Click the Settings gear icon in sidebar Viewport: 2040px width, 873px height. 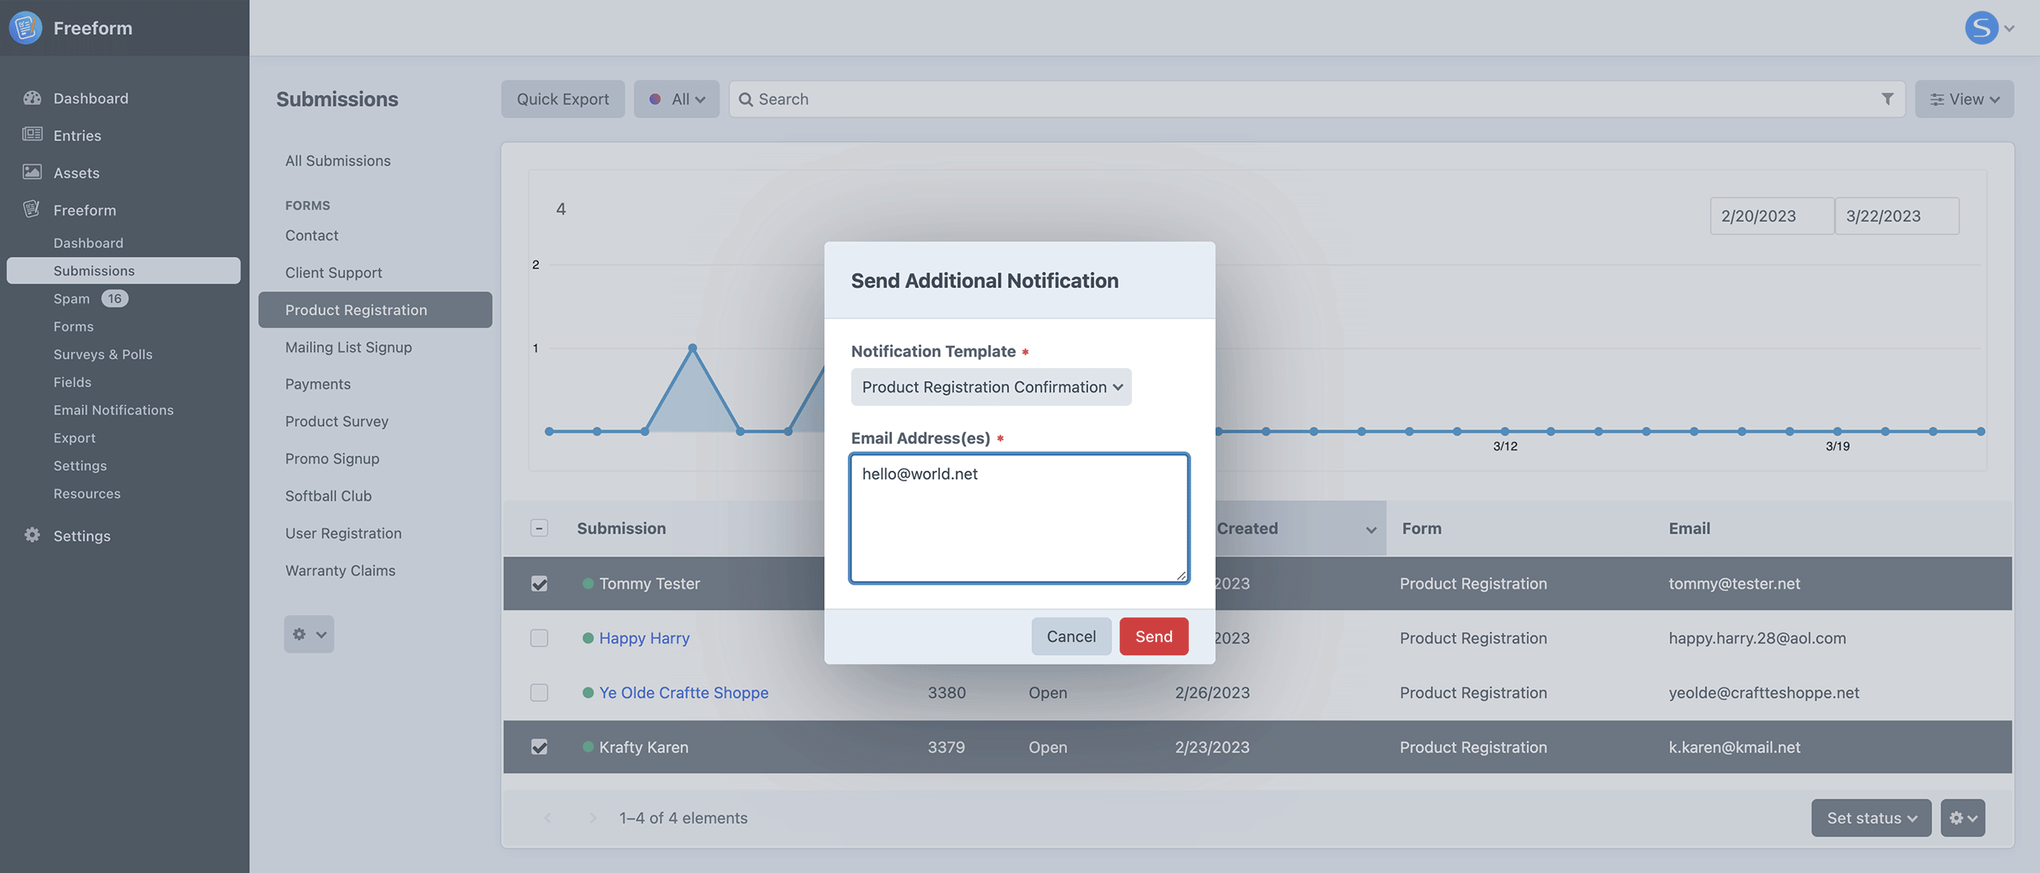click(x=32, y=535)
